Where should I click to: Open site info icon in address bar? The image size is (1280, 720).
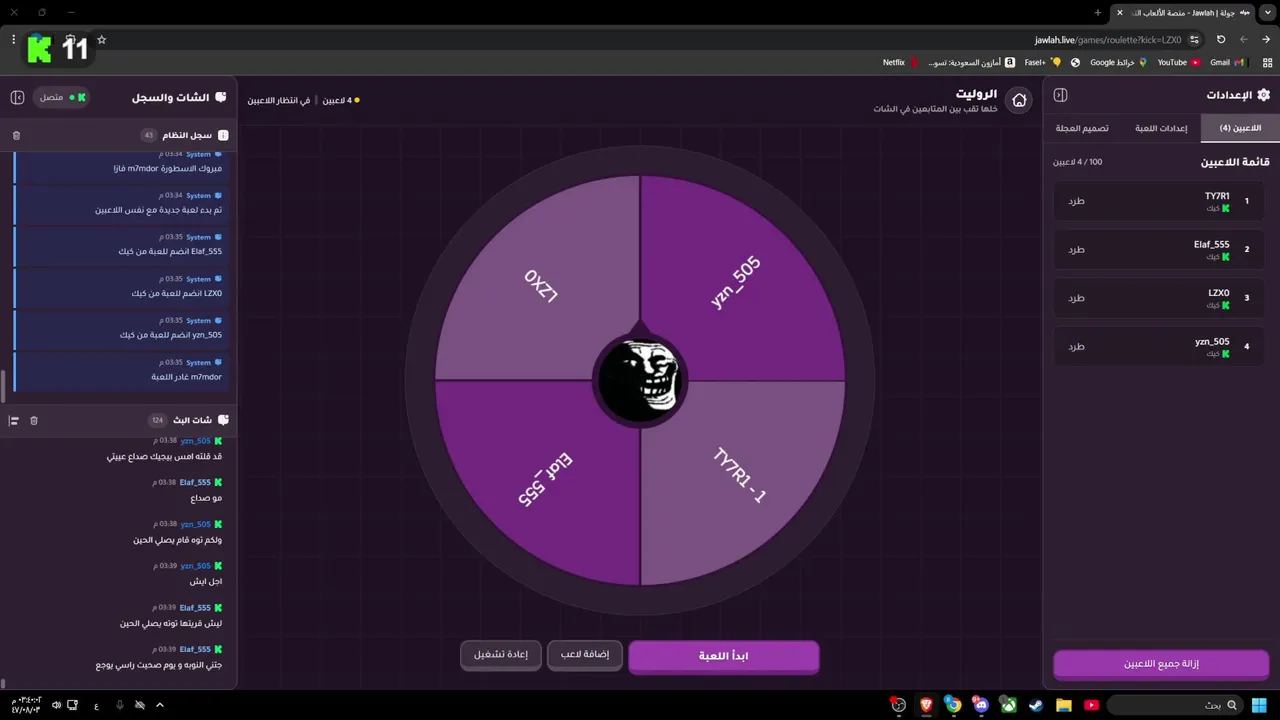1194,40
